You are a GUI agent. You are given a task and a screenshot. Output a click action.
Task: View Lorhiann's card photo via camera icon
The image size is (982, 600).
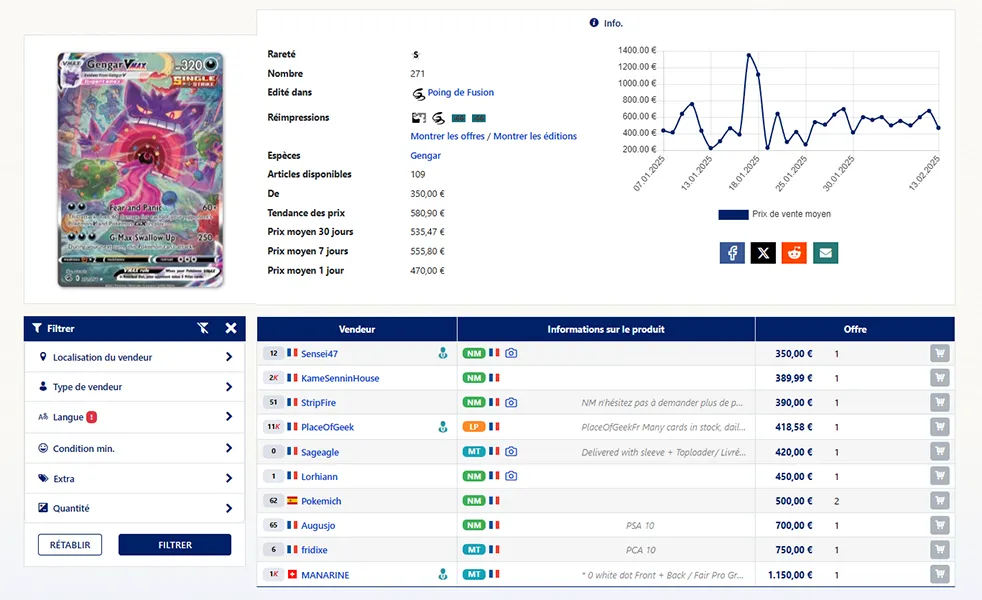[511, 476]
